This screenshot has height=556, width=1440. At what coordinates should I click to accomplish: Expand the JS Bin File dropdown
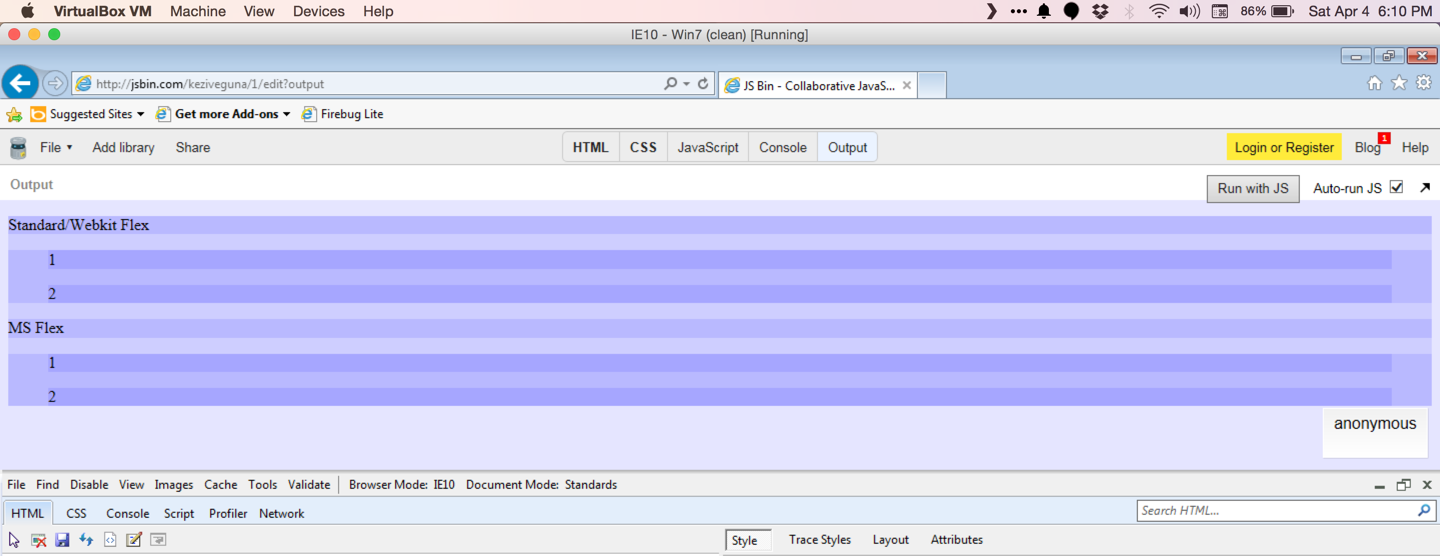pos(56,147)
